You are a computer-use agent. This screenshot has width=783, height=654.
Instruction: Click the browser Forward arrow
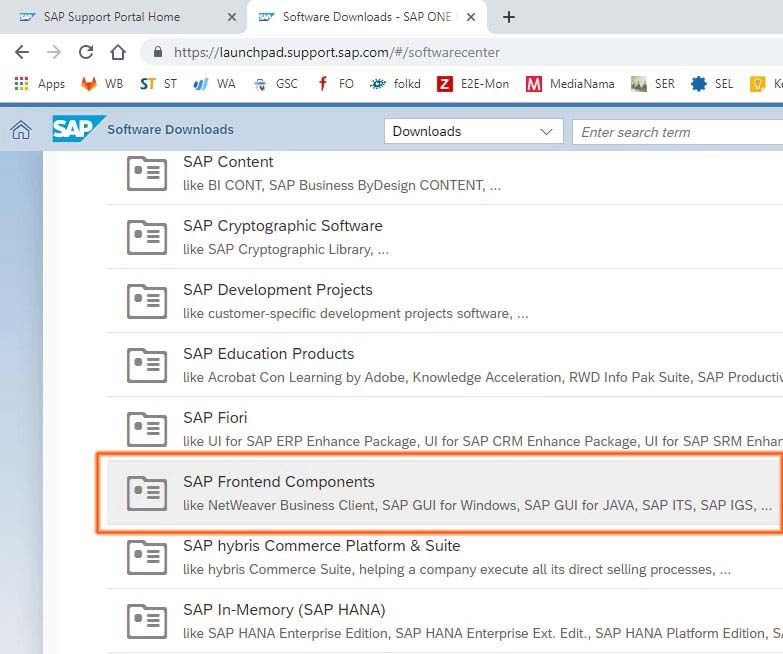54,52
